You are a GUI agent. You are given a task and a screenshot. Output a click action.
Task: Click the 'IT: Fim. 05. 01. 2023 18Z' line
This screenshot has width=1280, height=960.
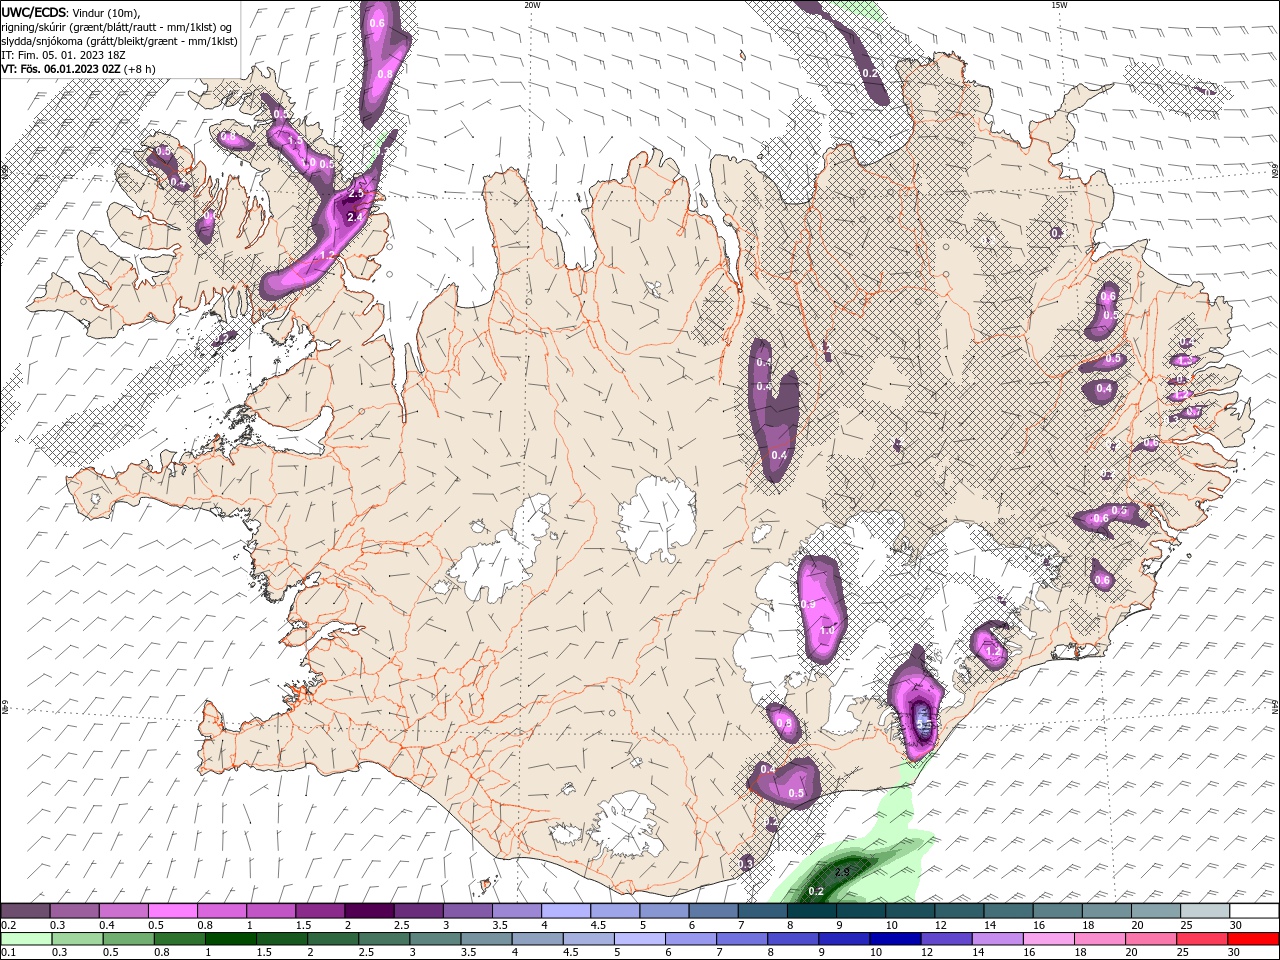(x=63, y=55)
